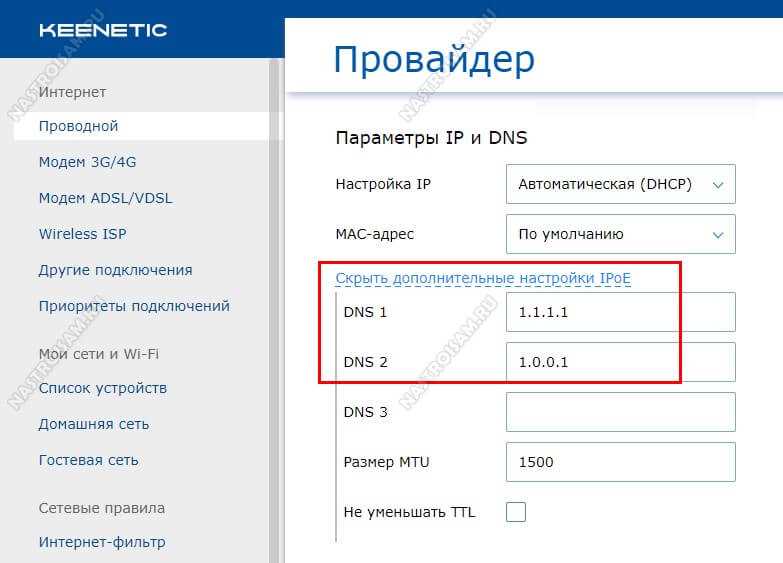Click Сетевые правила section header
The height and width of the screenshot is (563, 783).
coord(102,508)
